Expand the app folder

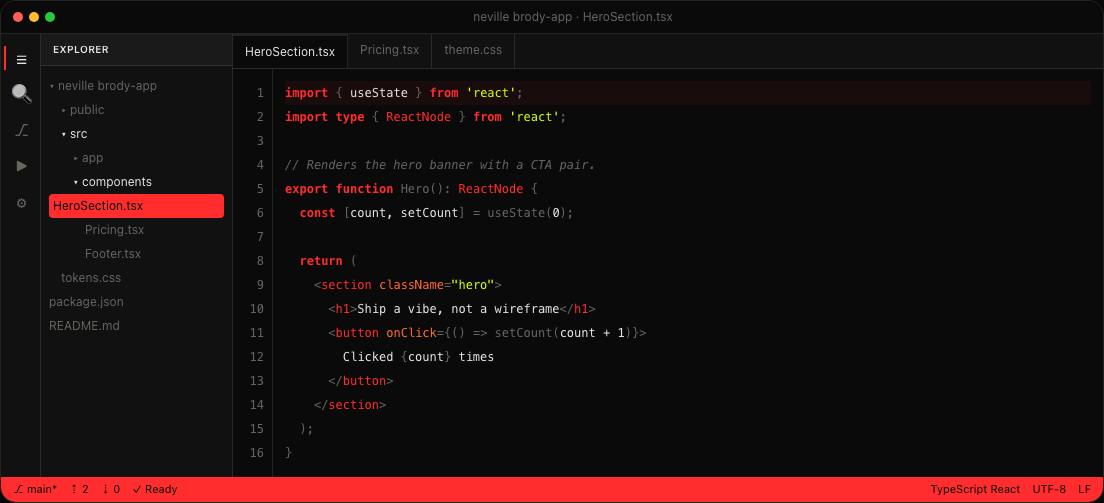click(x=88, y=158)
